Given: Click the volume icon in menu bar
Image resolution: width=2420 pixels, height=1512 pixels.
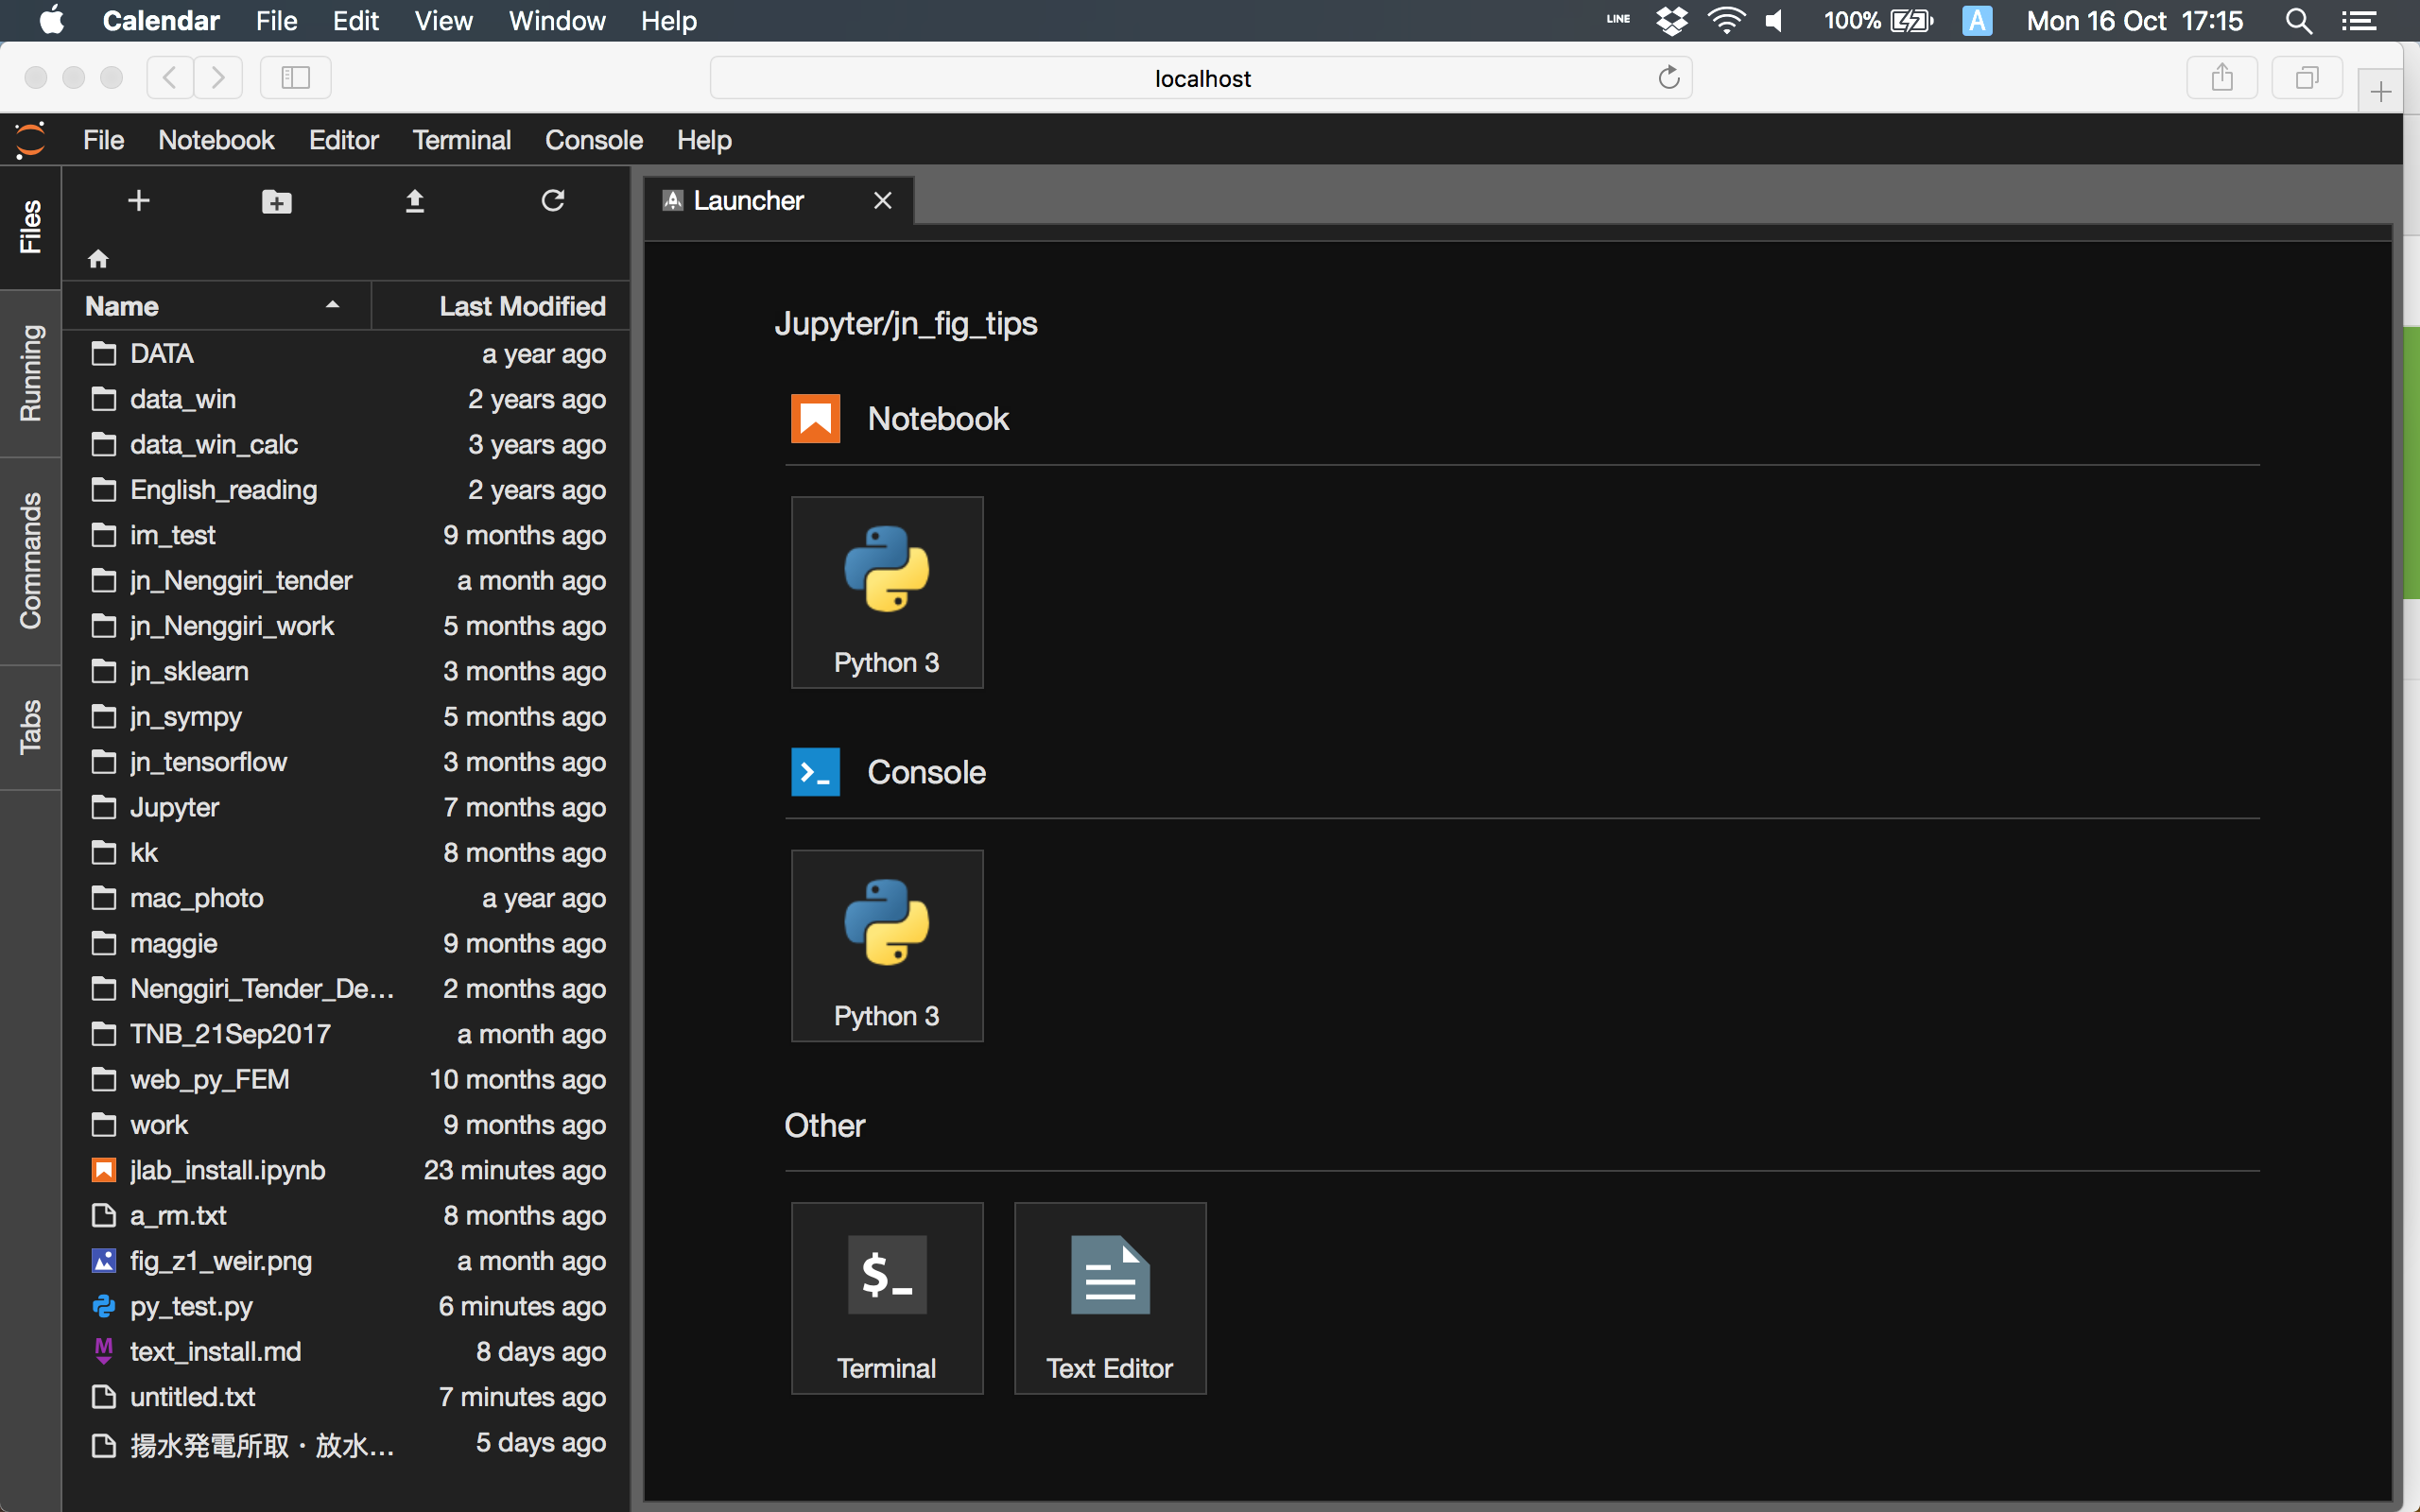Looking at the screenshot, I should point(1776,20).
